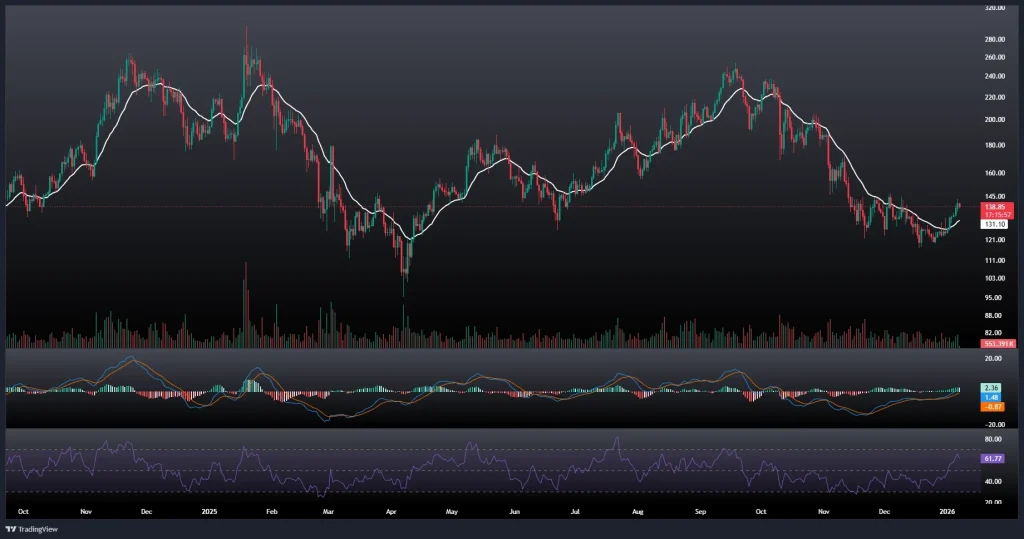Click the 2025 label on time axis

209,509
